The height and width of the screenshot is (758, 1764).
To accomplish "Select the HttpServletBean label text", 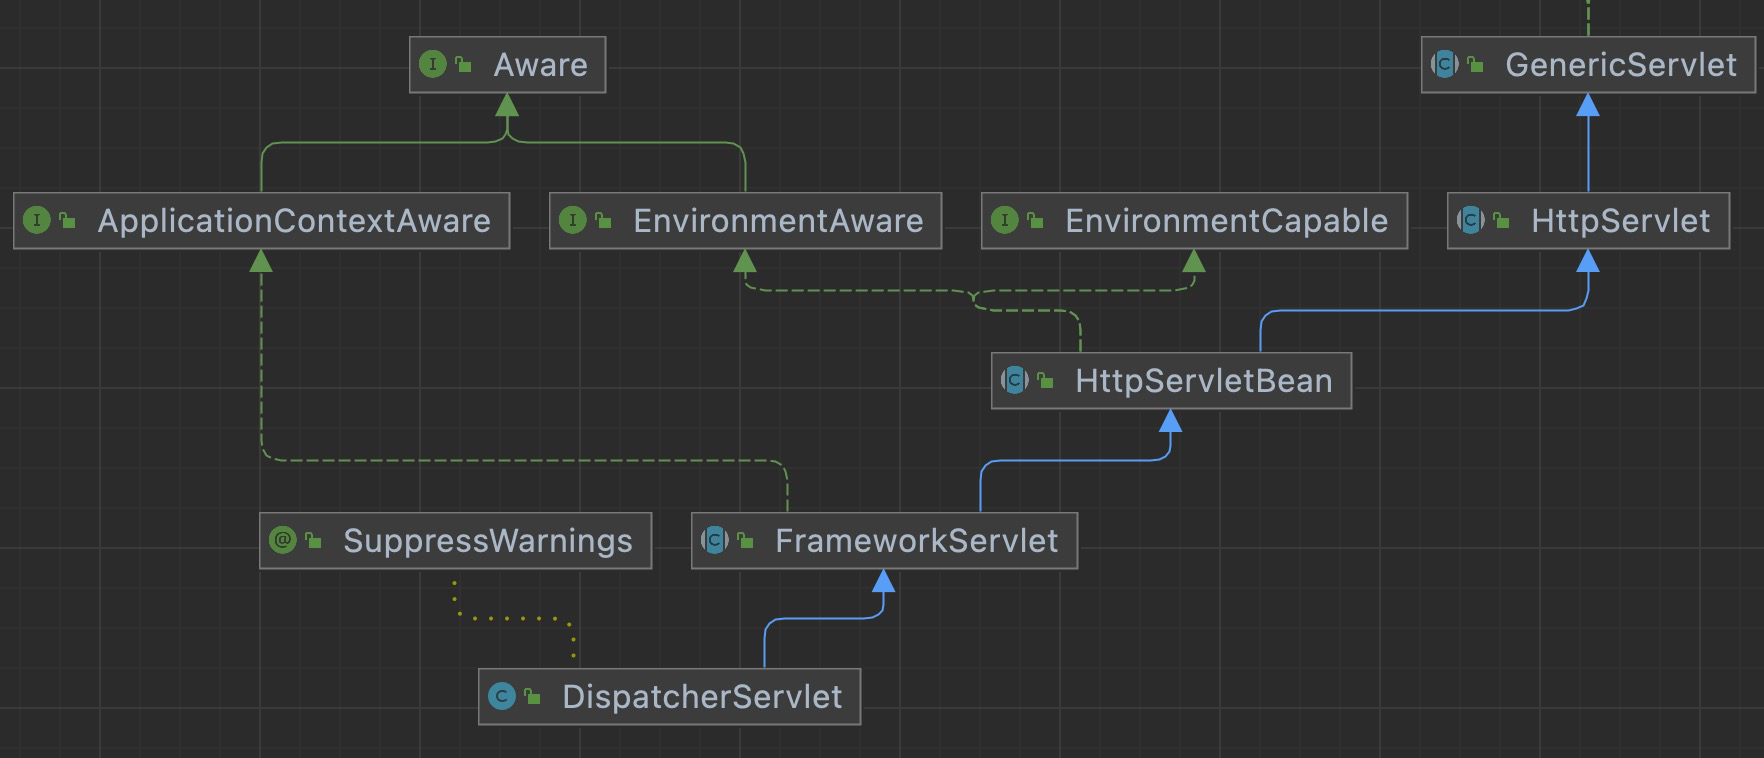I will point(1203,381).
